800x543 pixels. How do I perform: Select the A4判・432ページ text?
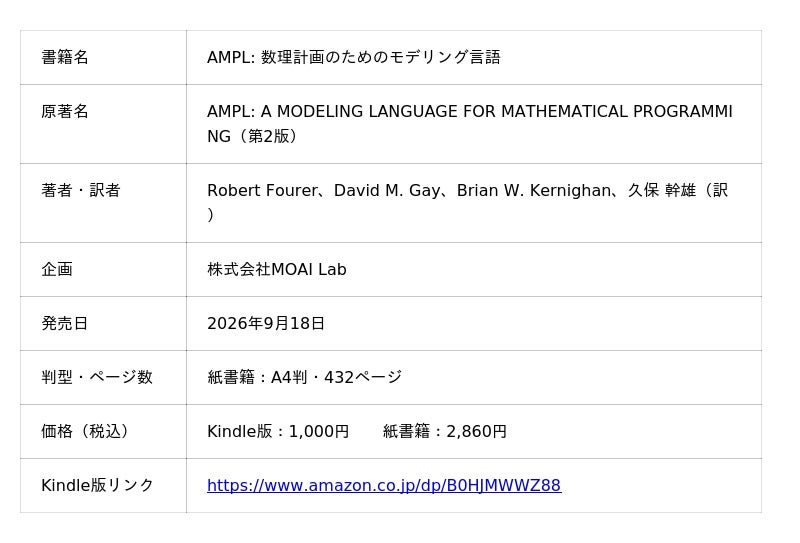(x=336, y=377)
